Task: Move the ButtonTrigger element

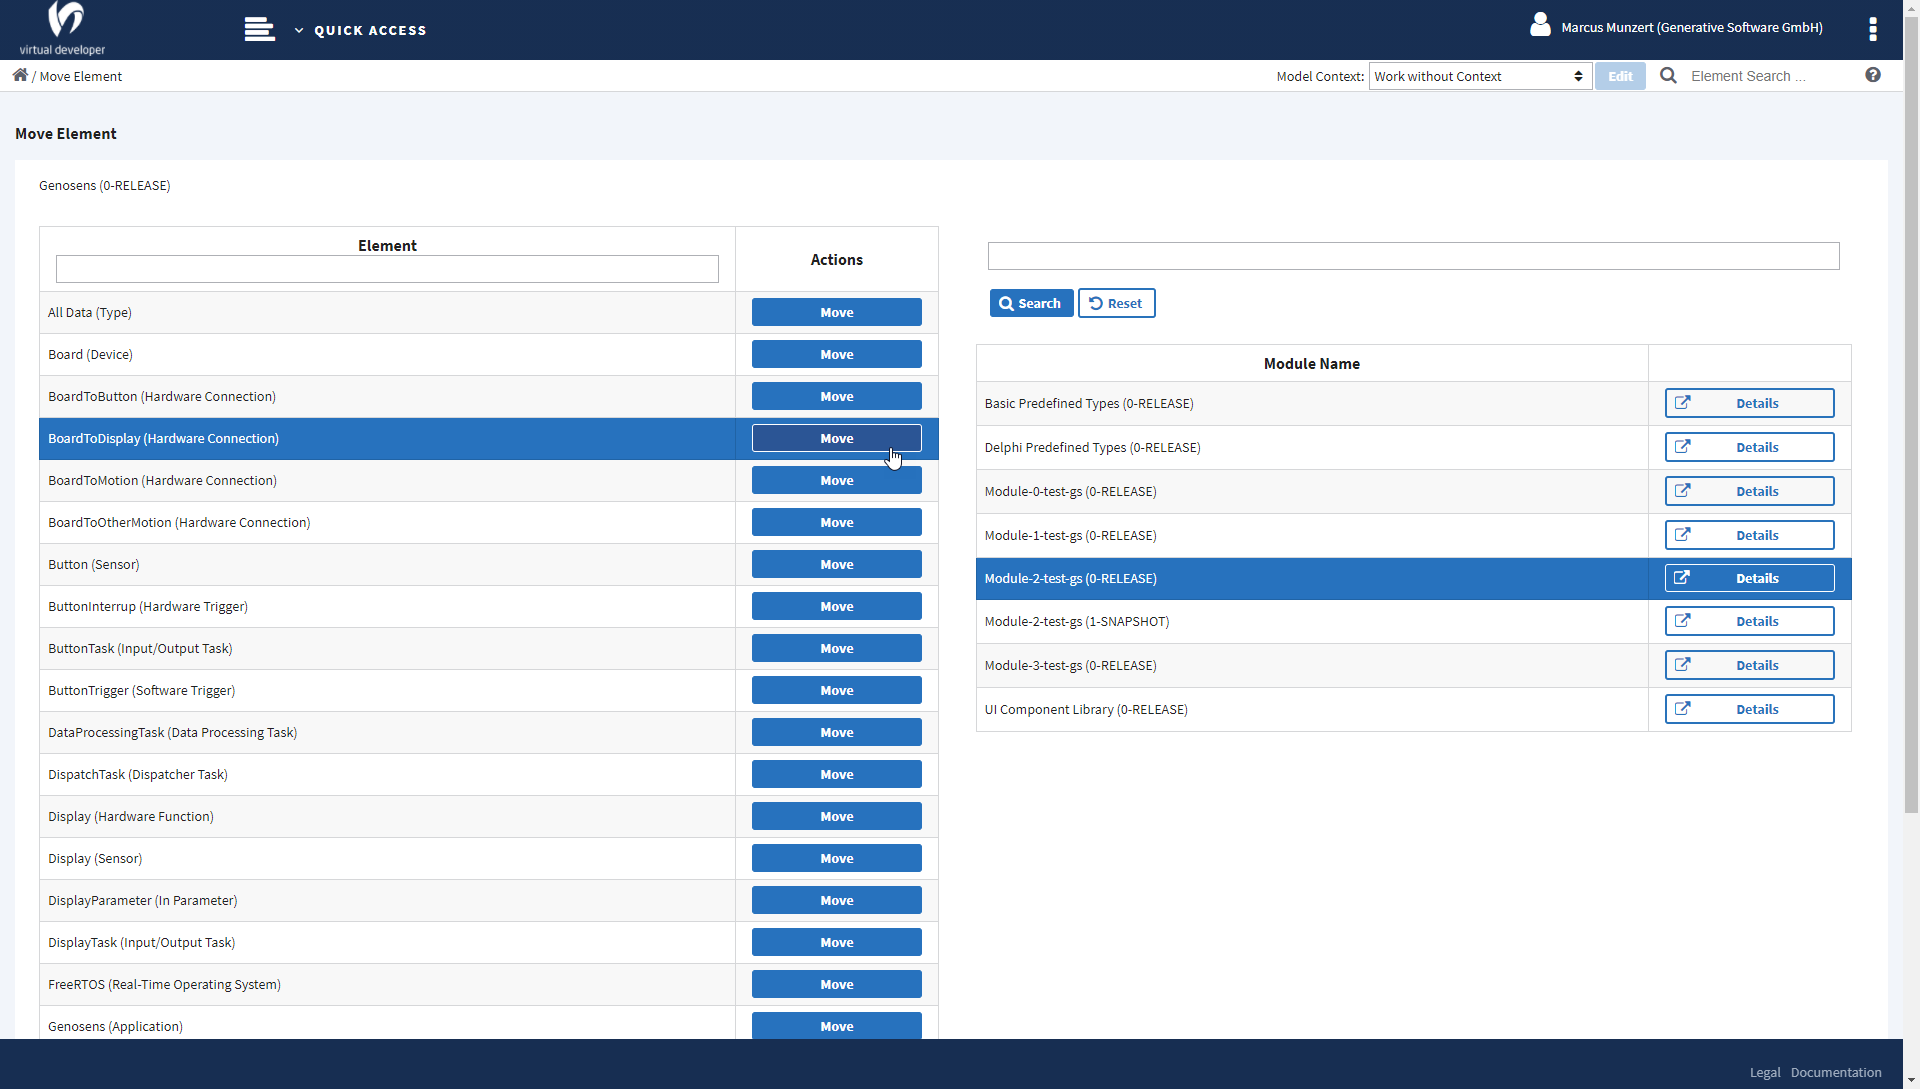Action: pos(836,690)
